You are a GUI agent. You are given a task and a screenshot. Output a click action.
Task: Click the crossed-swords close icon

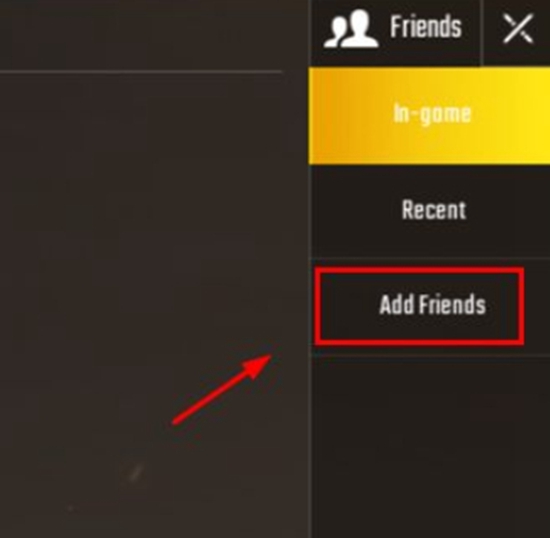[518, 28]
